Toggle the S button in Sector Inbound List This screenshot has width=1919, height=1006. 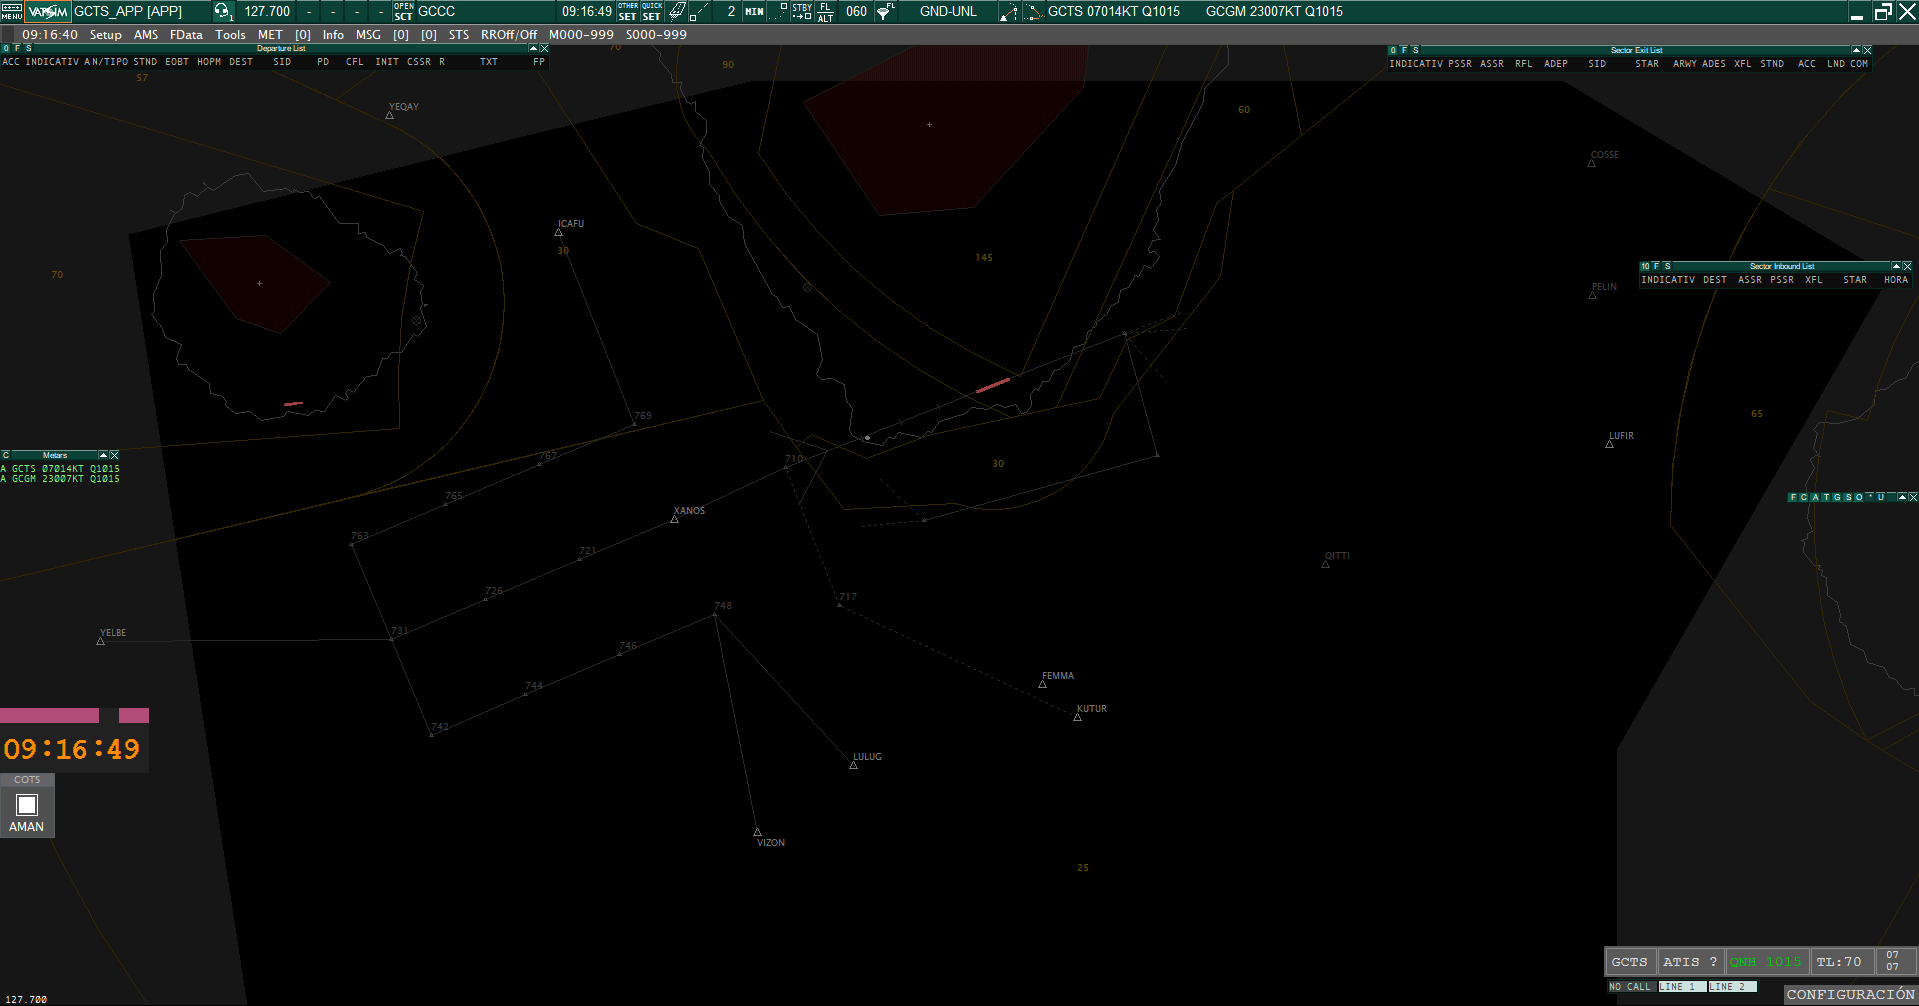pyautogui.click(x=1668, y=266)
